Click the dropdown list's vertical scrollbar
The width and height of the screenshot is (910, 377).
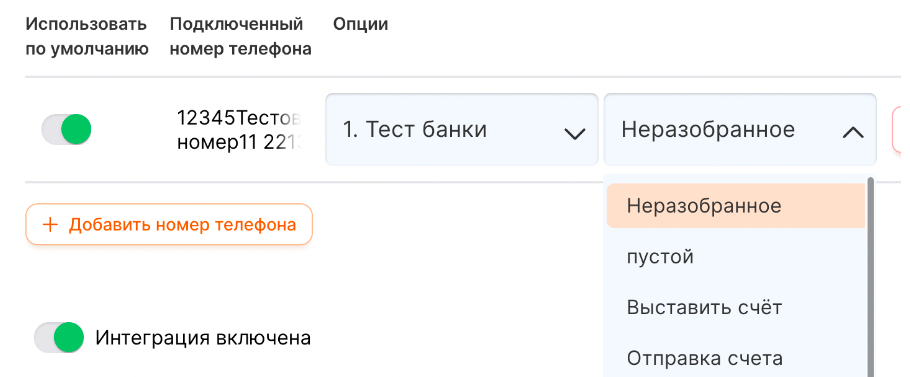[870, 277]
